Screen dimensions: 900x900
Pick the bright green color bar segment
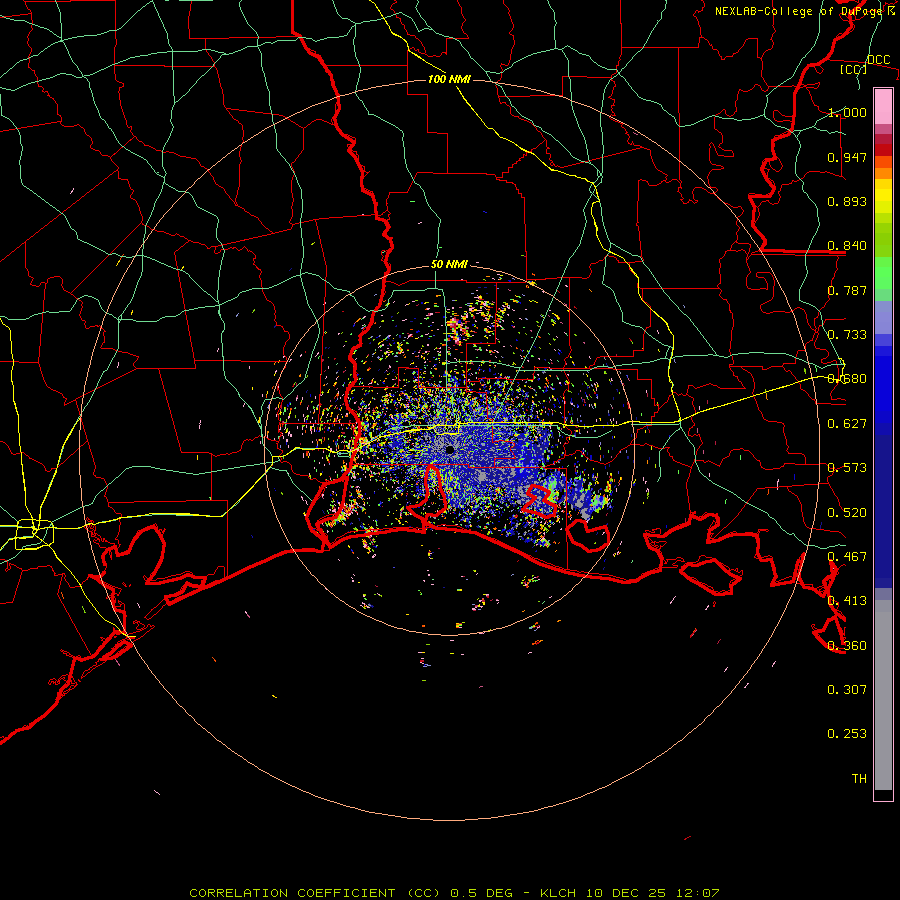coord(883,273)
